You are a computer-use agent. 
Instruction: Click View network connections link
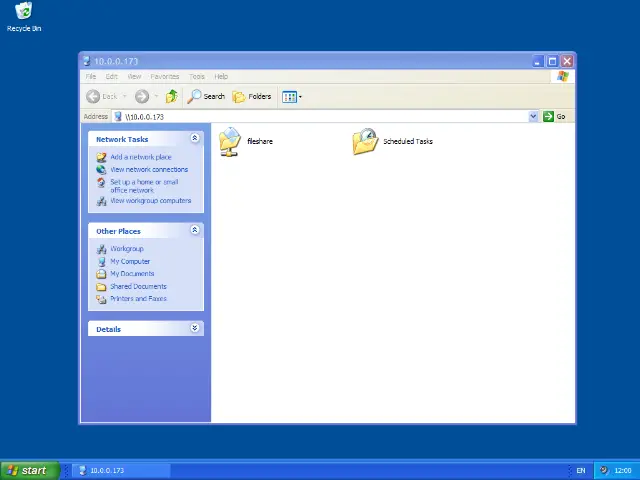[x=149, y=169]
